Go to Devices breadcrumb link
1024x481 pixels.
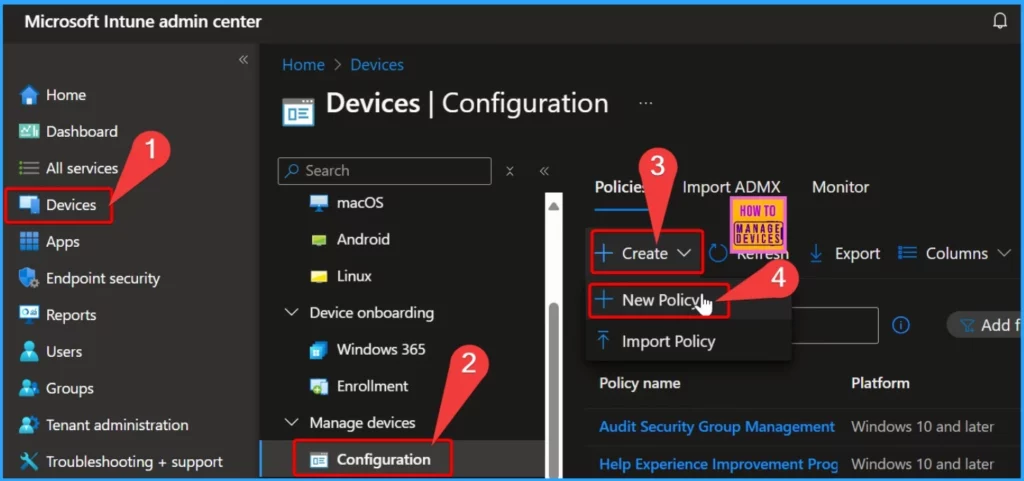coord(377,65)
